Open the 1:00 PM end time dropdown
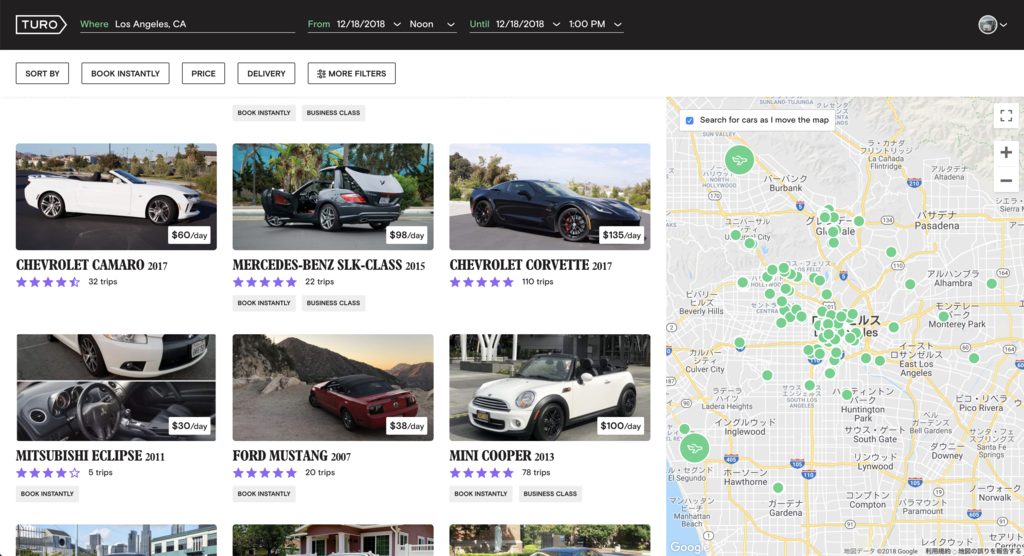This screenshot has width=1024, height=556. pos(595,24)
